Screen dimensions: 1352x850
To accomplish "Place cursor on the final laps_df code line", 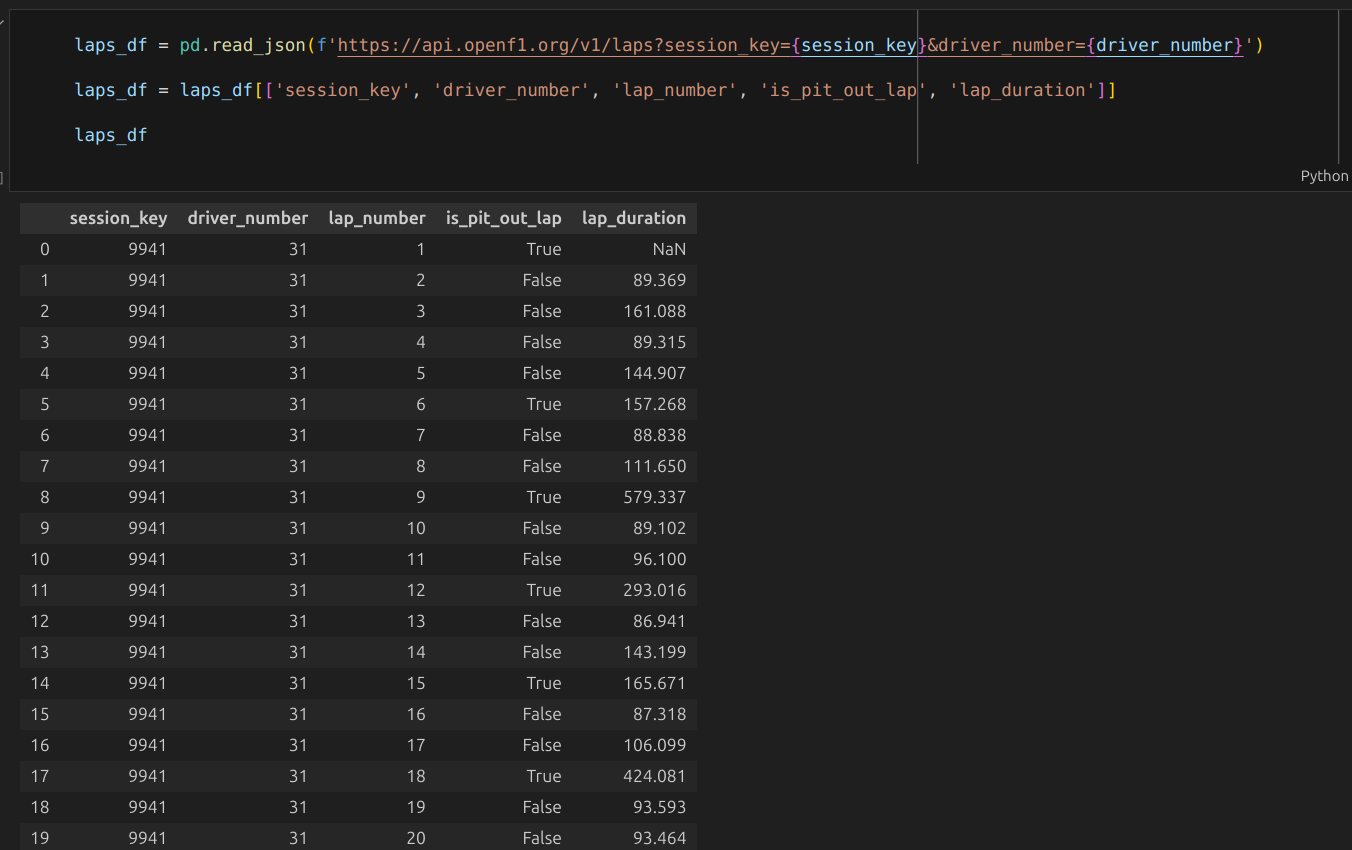I will pos(111,134).
